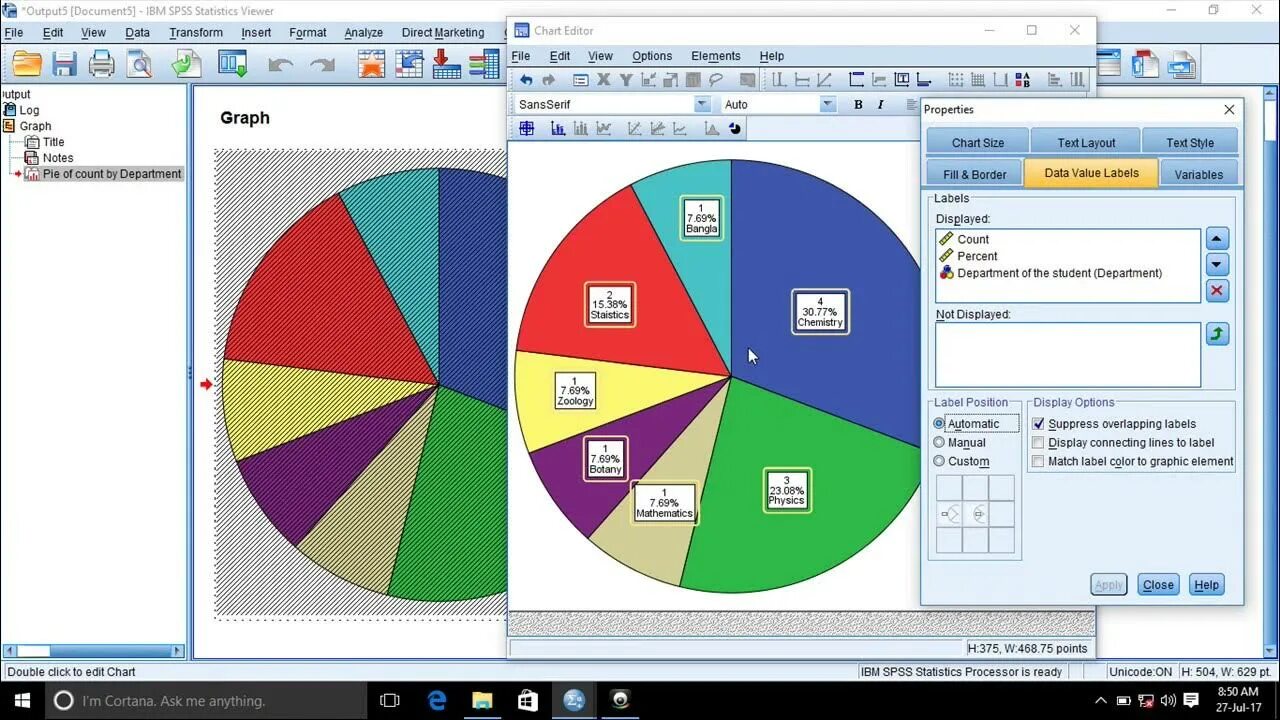Screen dimensions: 1280x720
Task: Click the Export output icon in Viewer
Action: [x=186, y=65]
